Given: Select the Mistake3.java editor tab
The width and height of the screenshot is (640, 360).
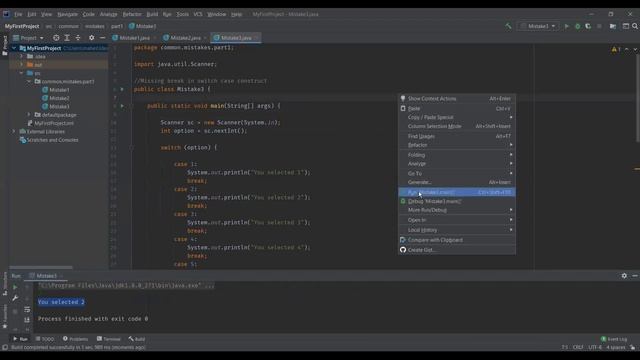Looking at the screenshot, I should click(x=236, y=38).
